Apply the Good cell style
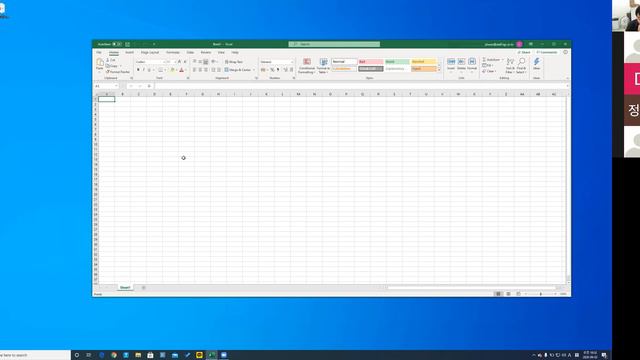Screen dimensions: 640x360 [397, 62]
